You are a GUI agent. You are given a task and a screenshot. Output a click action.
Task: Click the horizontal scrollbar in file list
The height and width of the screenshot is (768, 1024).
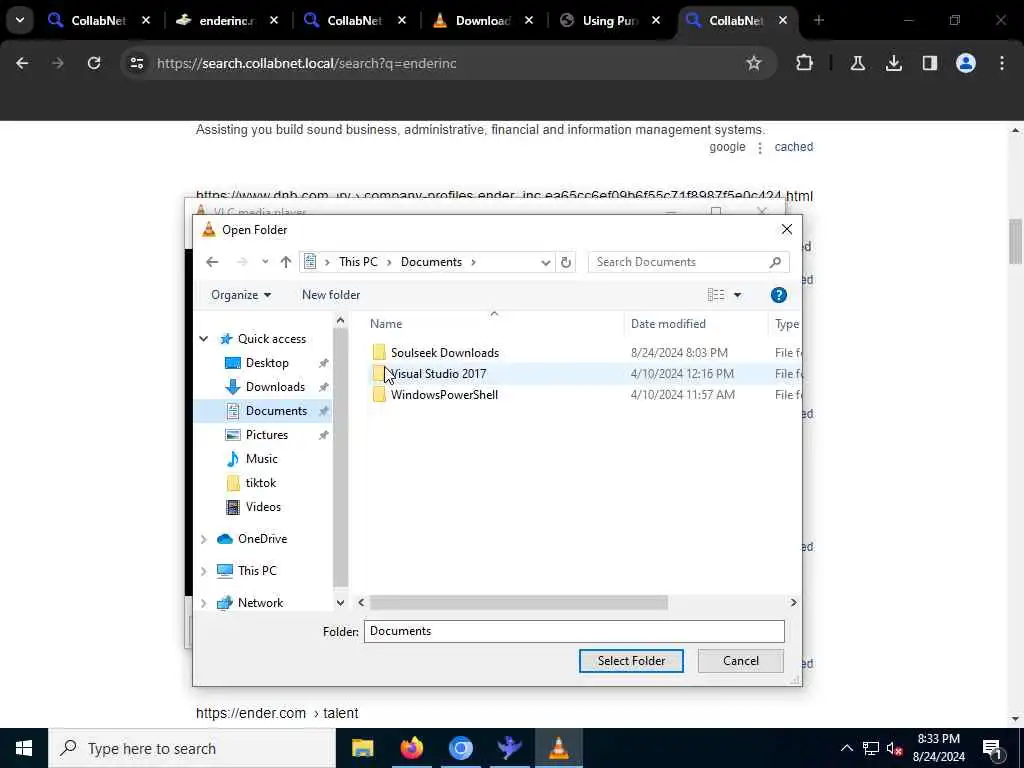point(519,603)
